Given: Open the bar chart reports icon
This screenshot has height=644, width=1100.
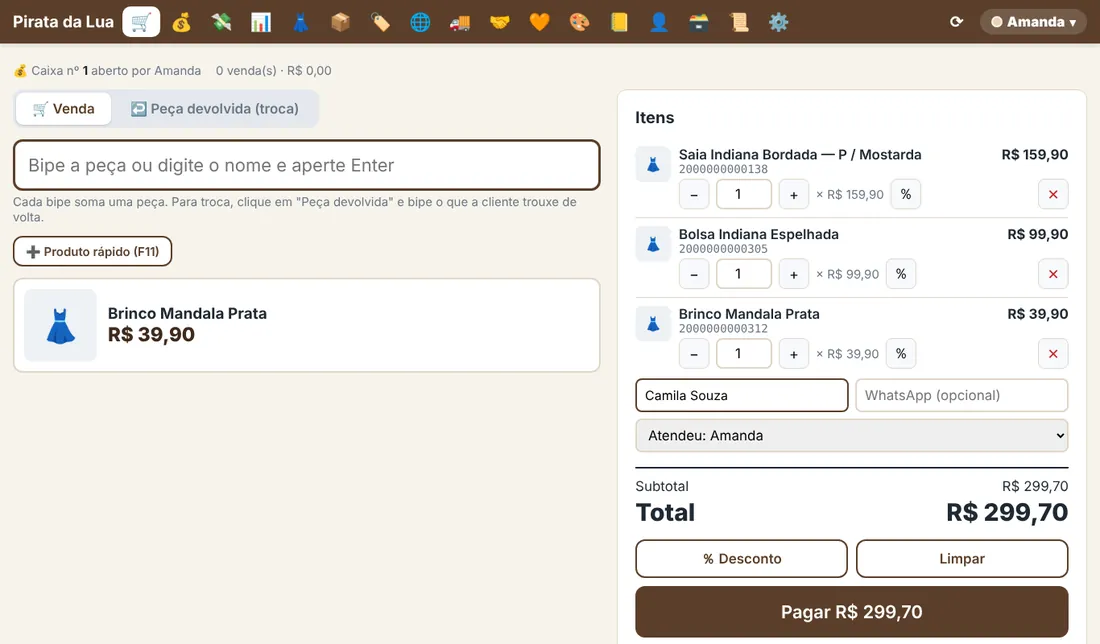Looking at the screenshot, I should pyautogui.click(x=261, y=22).
